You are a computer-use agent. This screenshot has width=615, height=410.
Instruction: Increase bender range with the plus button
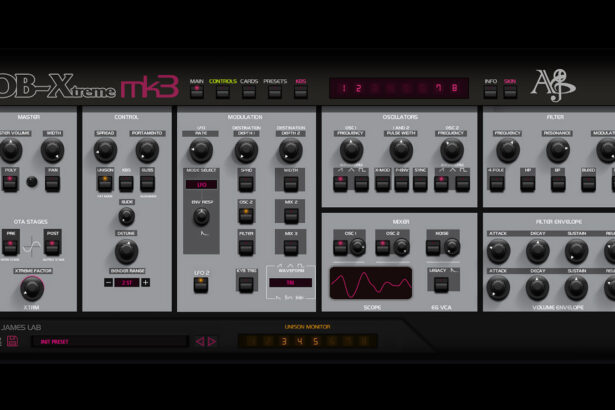[x=146, y=282]
